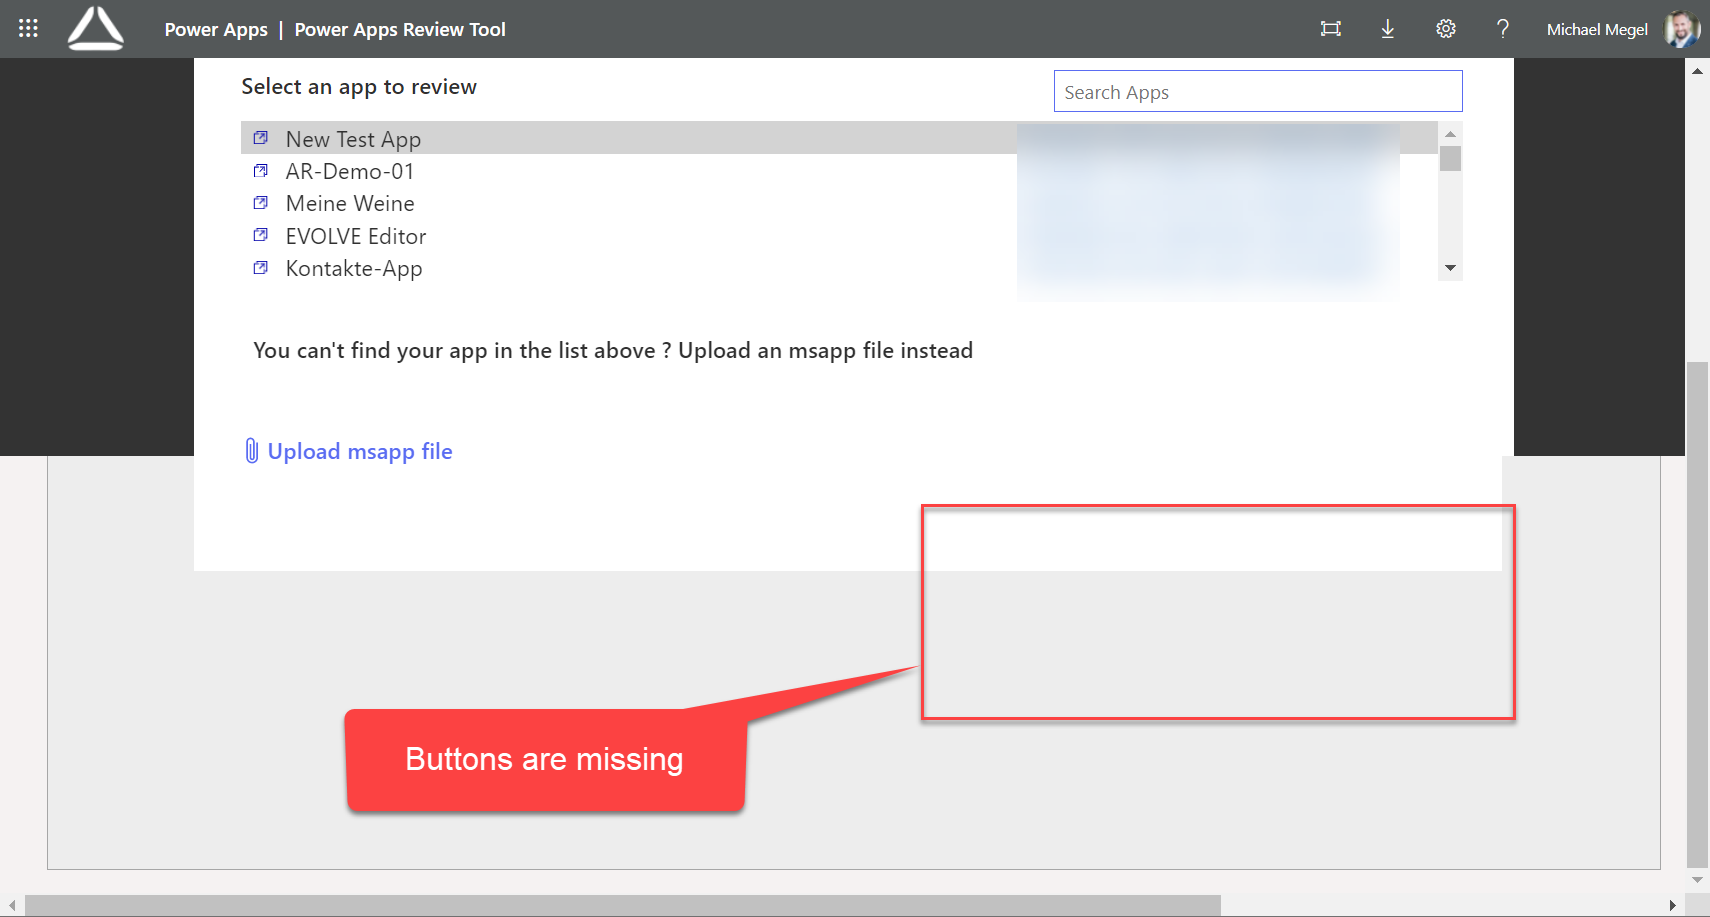The height and width of the screenshot is (917, 1710).
Task: Click the Power Apps Review Tool title
Action: [400, 29]
